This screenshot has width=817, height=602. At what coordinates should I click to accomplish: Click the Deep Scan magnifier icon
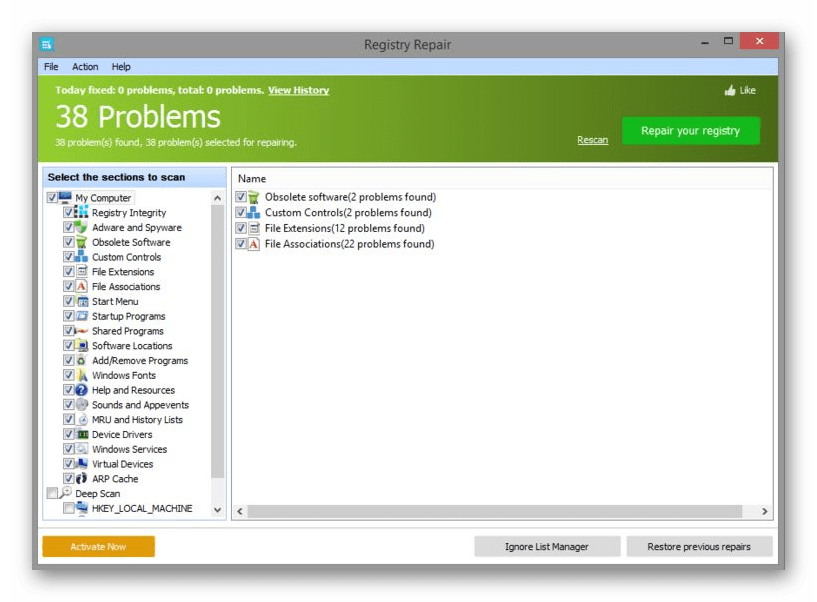coord(65,493)
